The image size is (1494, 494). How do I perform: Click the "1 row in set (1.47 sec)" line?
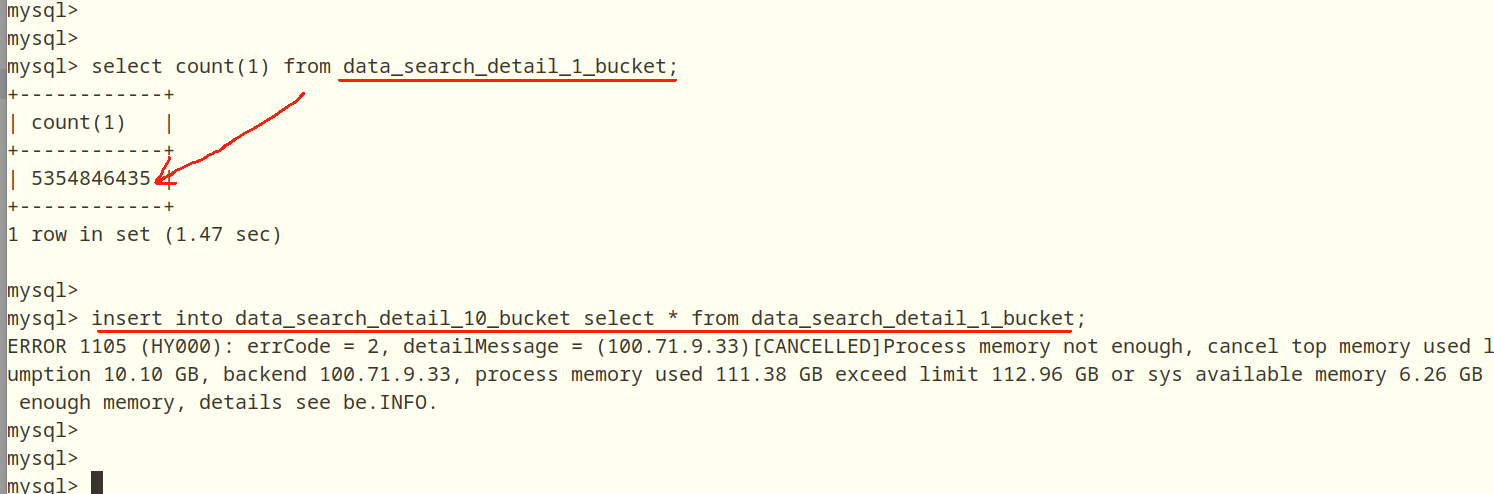click(x=145, y=235)
